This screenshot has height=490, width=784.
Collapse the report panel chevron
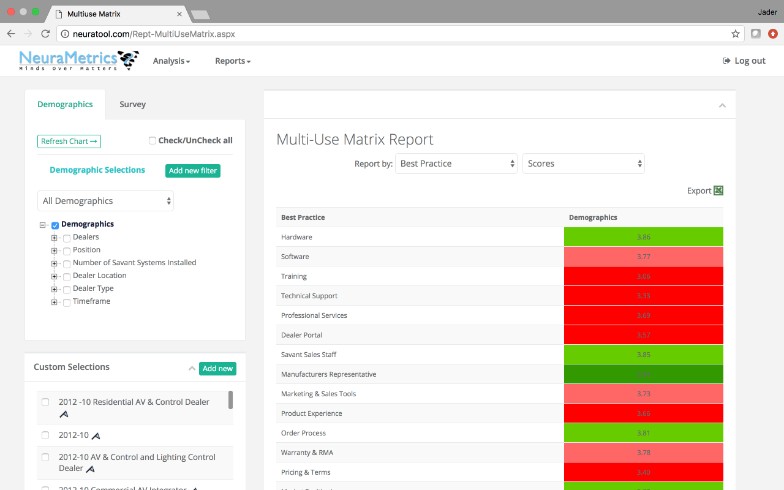click(x=722, y=106)
